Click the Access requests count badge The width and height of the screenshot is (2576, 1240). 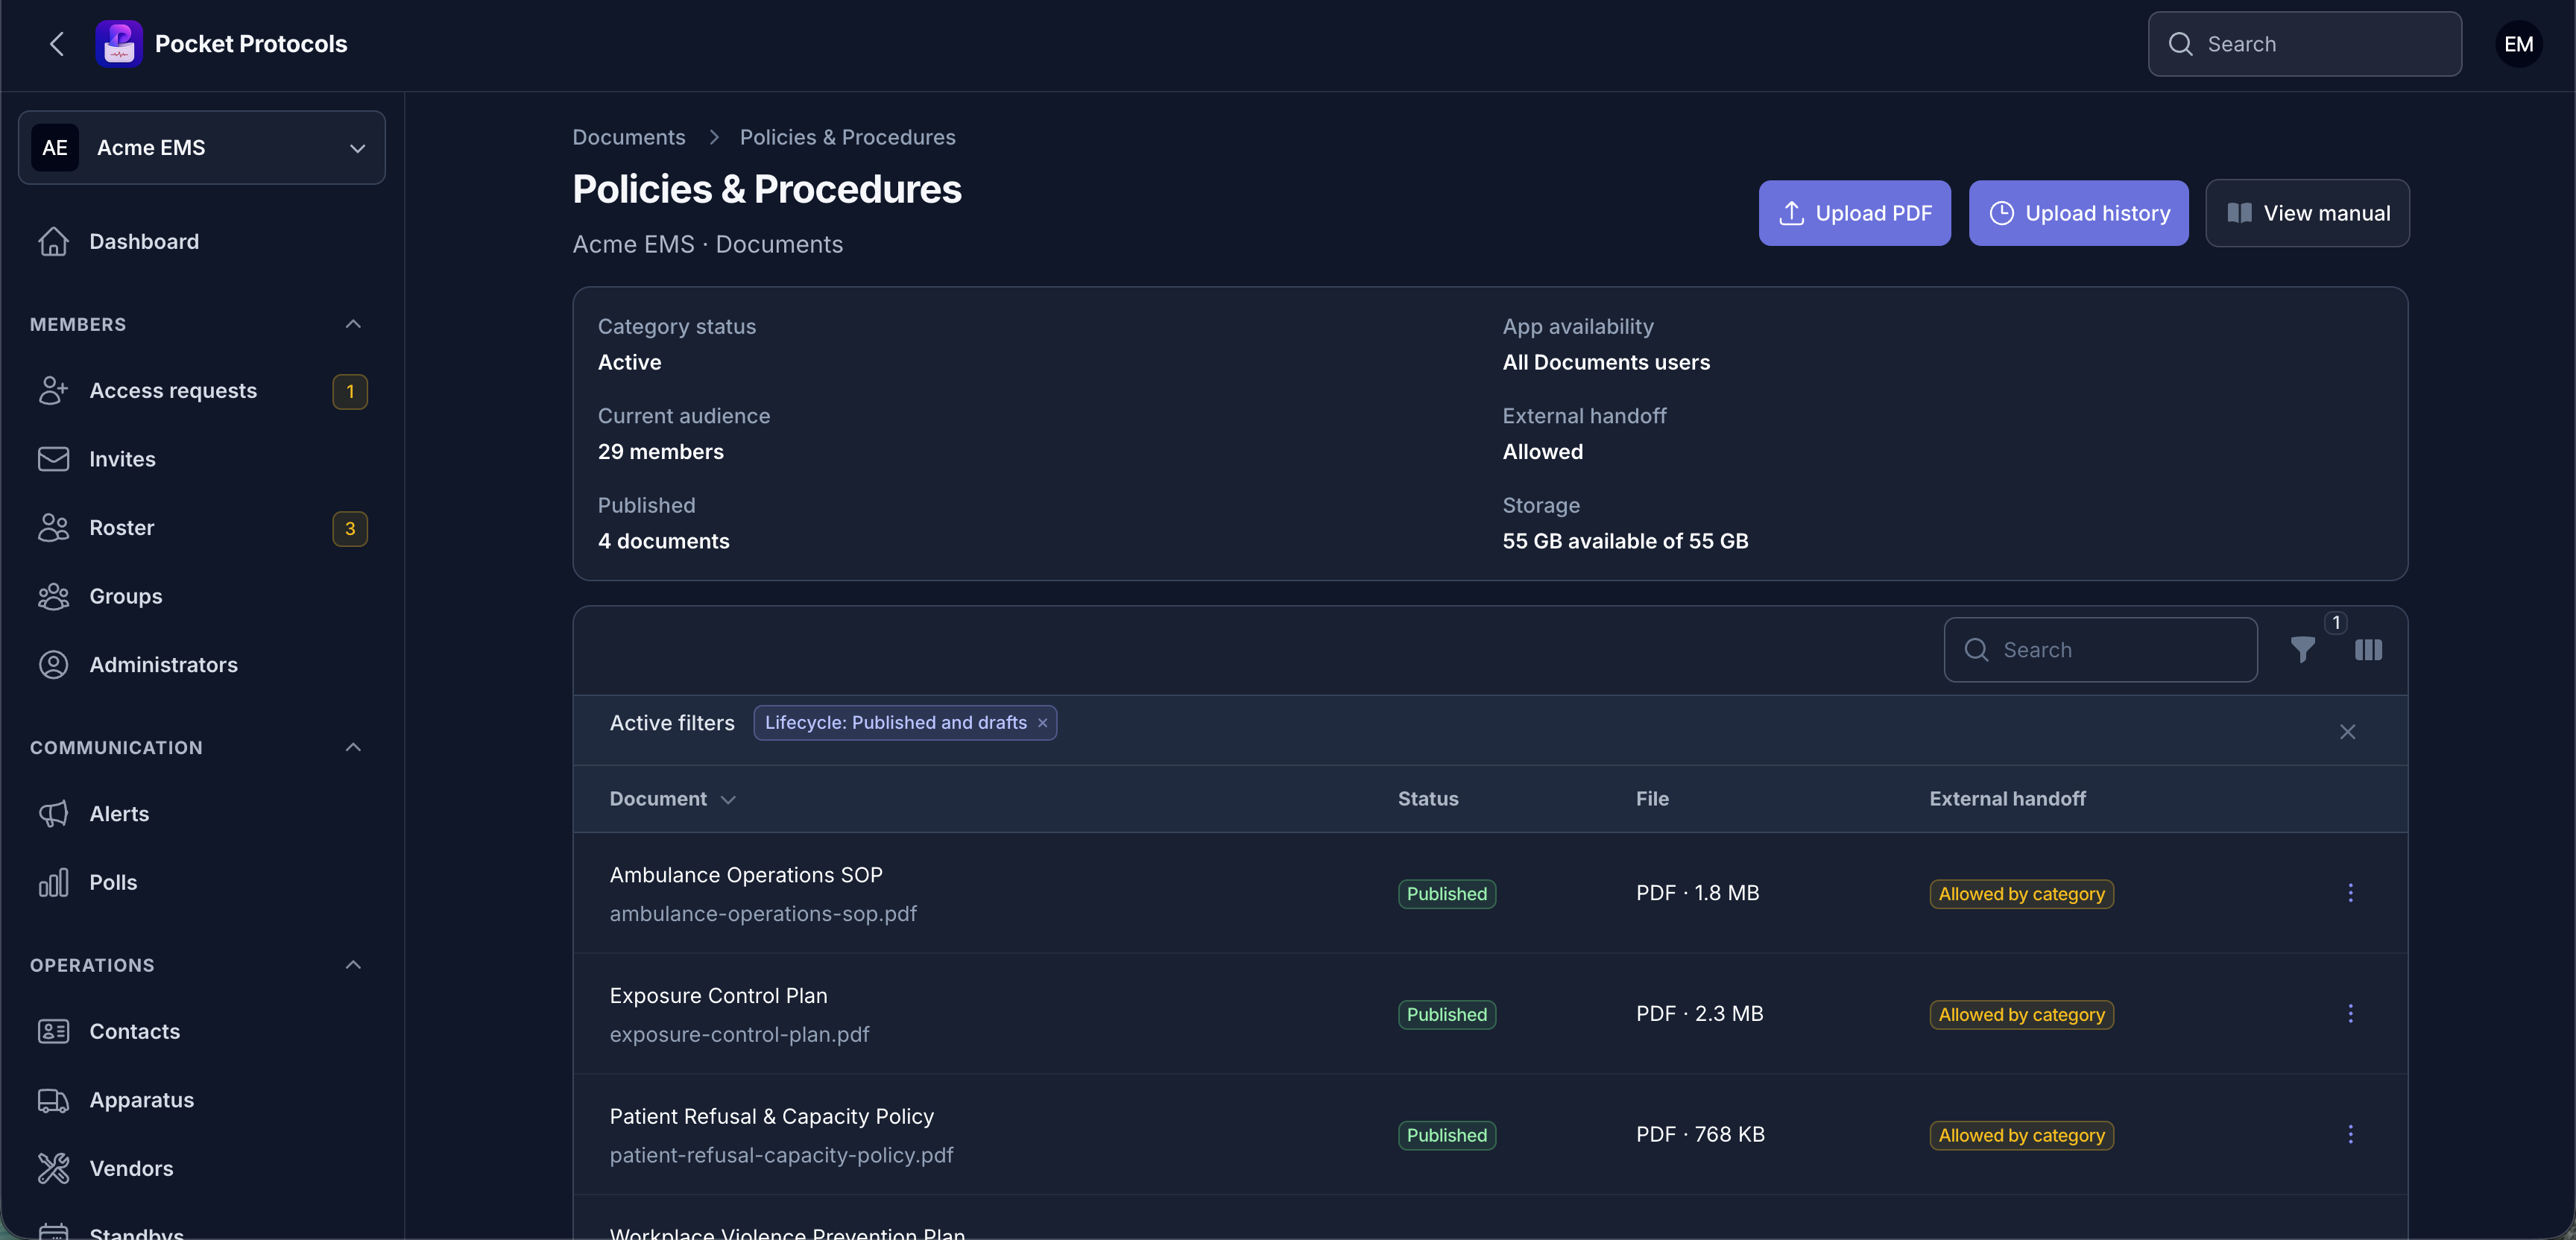coord(350,391)
